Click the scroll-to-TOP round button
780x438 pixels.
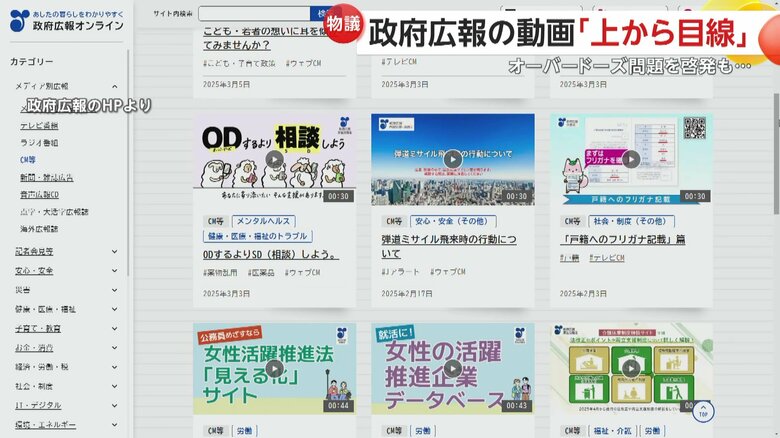[703, 410]
